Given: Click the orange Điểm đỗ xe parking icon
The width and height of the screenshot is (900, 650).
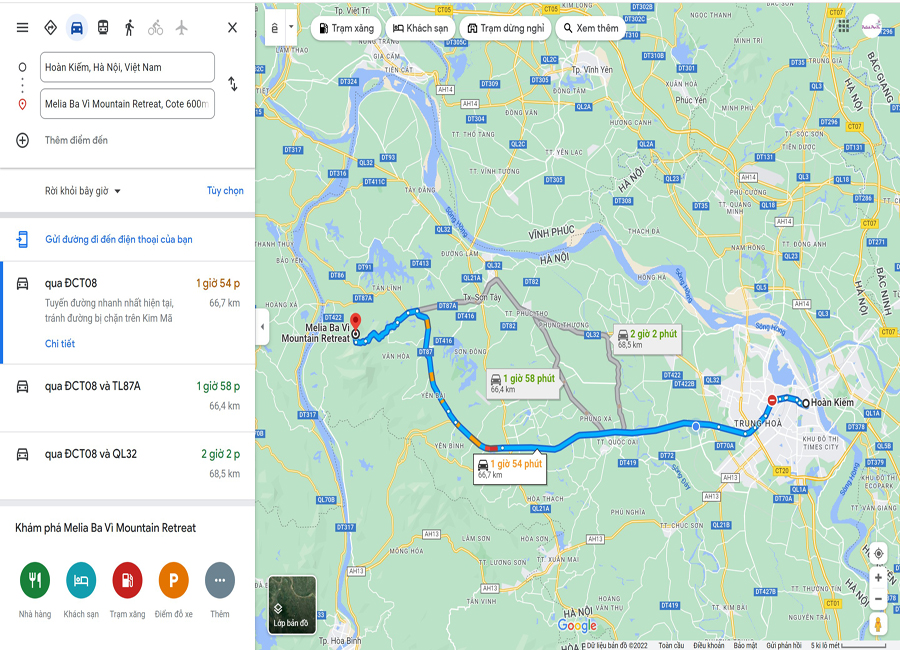Looking at the screenshot, I should click(173, 580).
